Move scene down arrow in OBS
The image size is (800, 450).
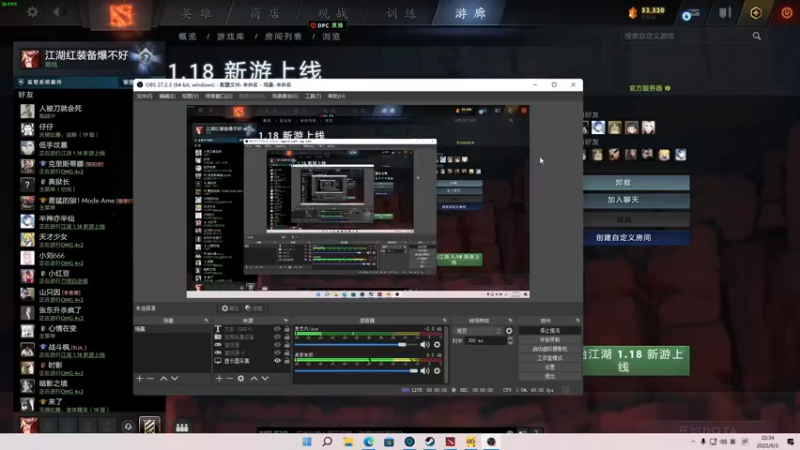[x=174, y=379]
